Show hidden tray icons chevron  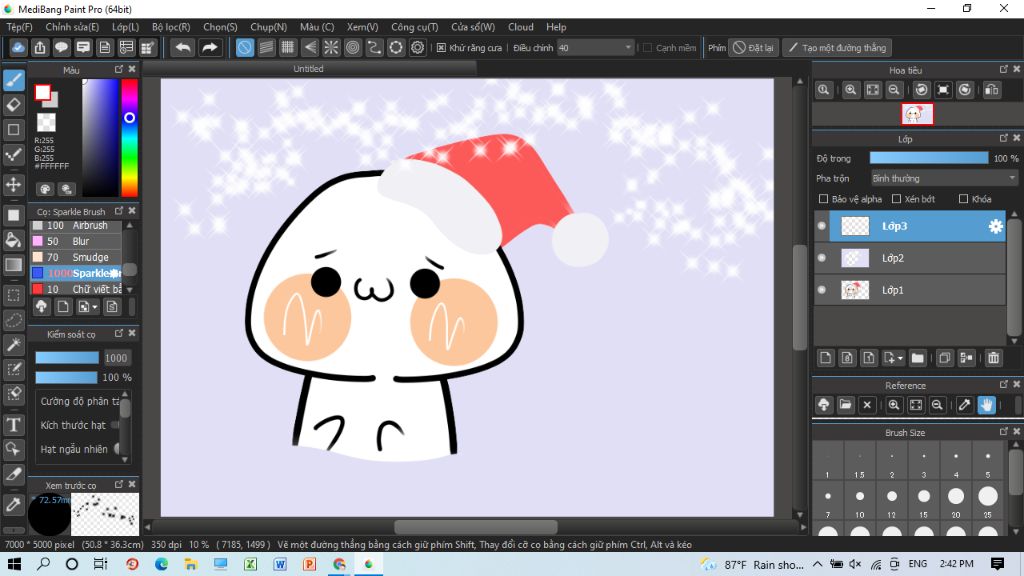coord(818,564)
